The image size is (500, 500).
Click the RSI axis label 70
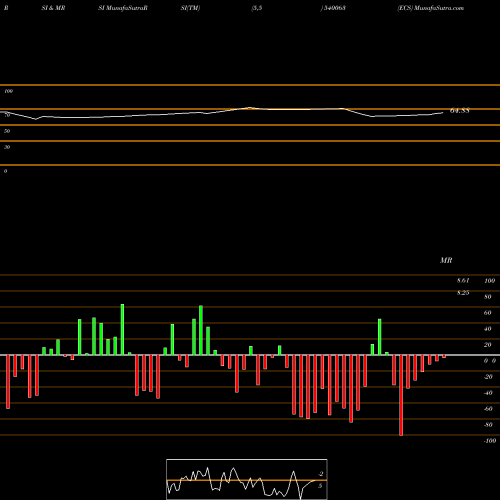click(7, 115)
